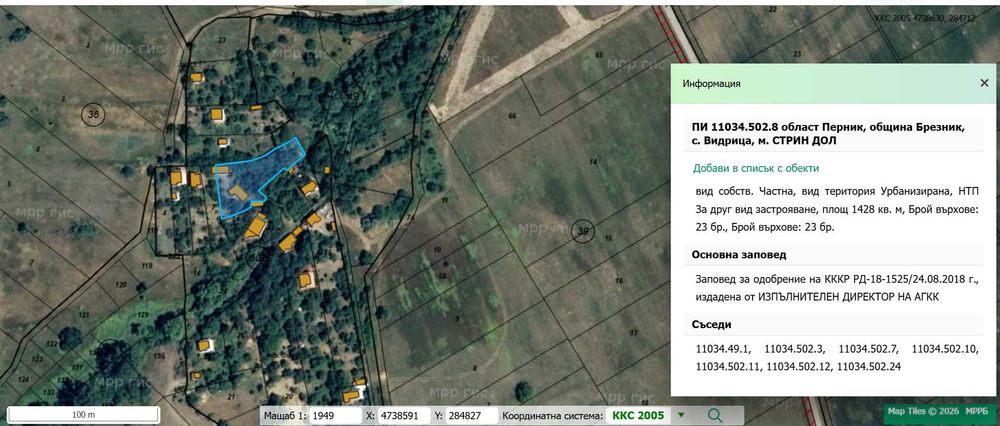The width and height of the screenshot is (1000, 426).
Task: Click neighbor parcel 11034.502.7
Action: coord(868,349)
